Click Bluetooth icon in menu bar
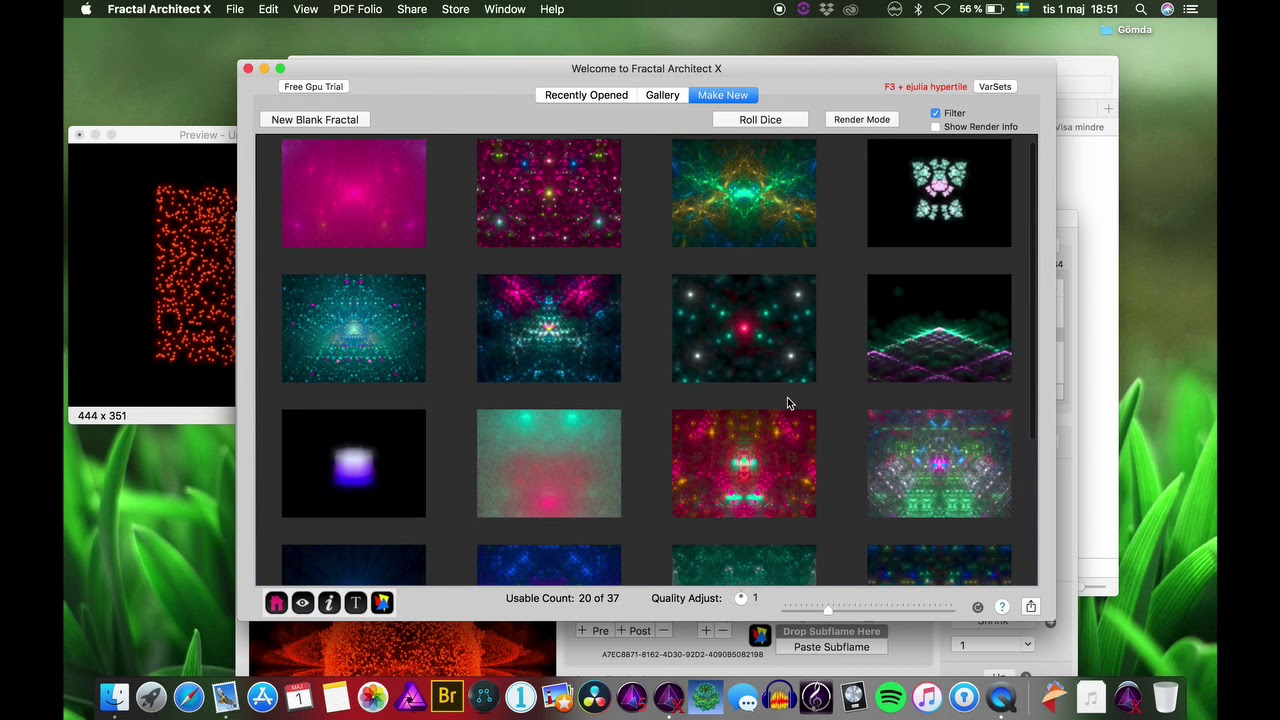This screenshot has height=720, width=1280. point(918,9)
